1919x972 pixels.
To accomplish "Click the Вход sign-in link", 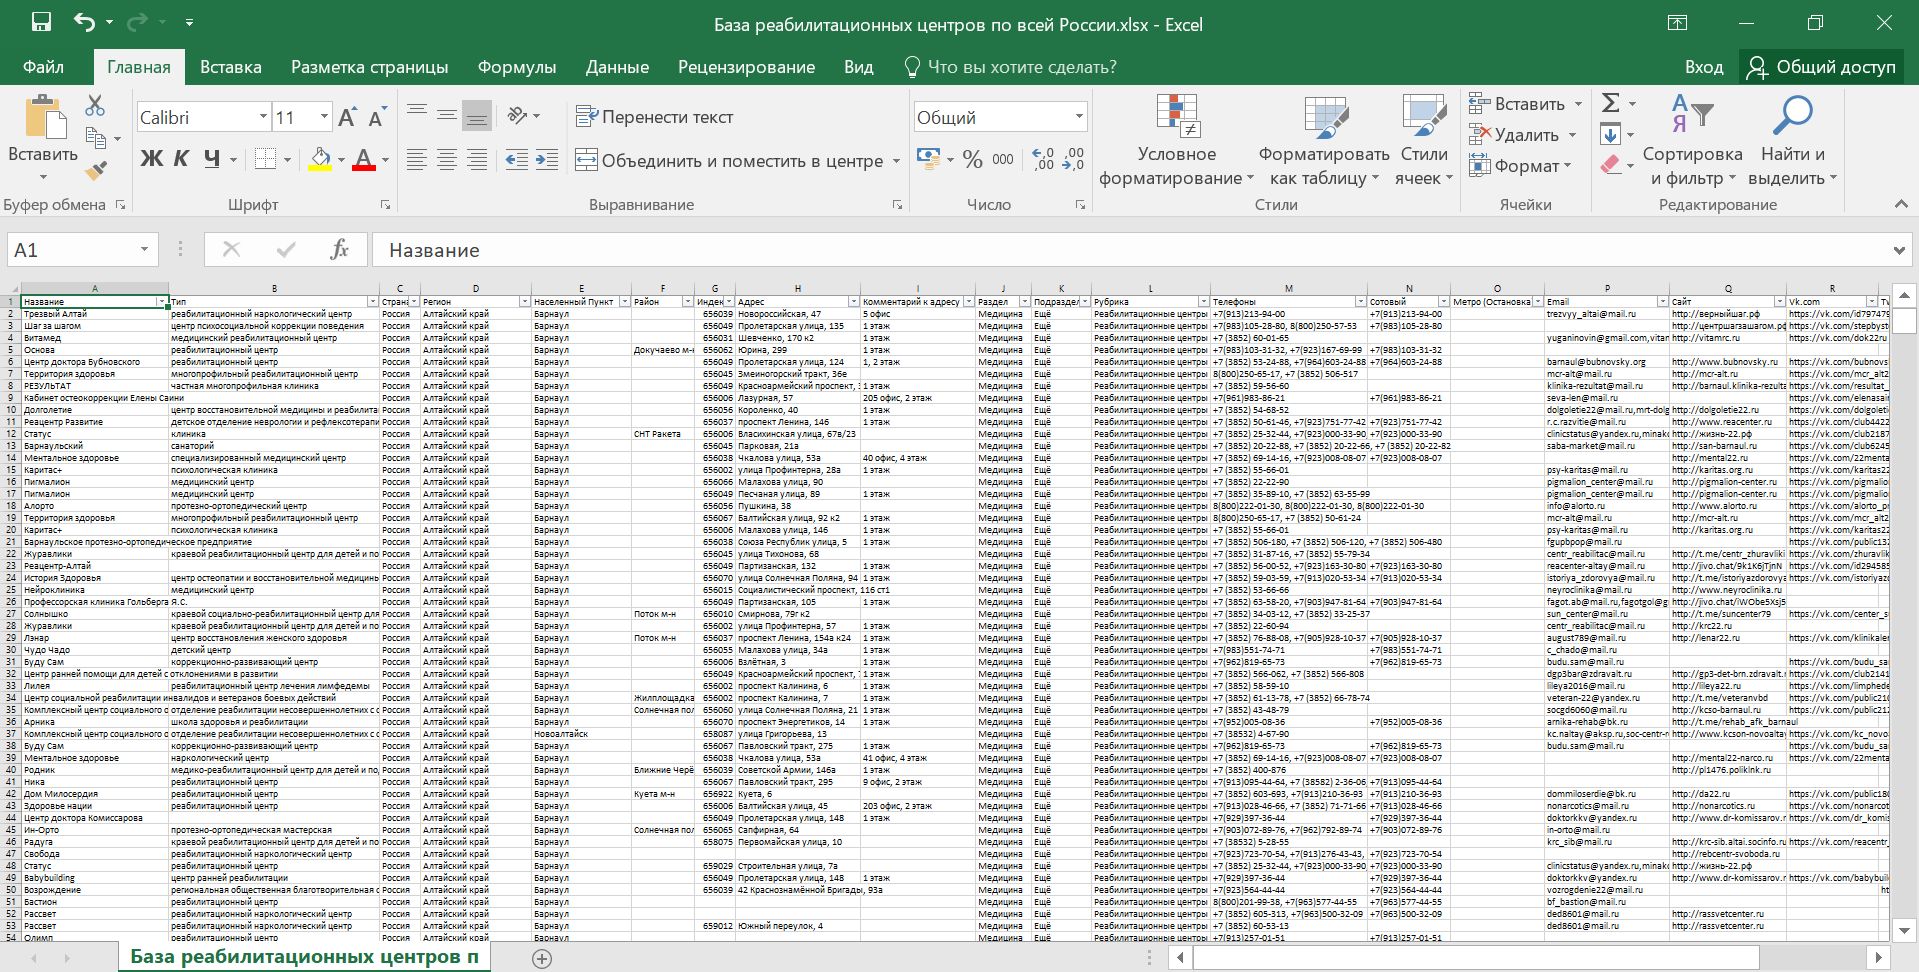I will pos(1703,67).
